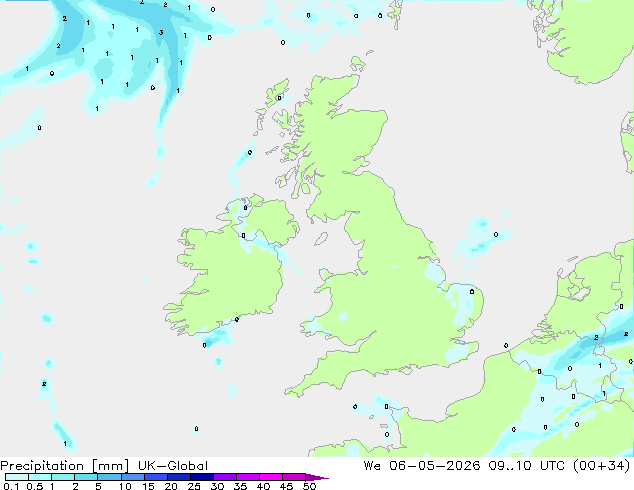This screenshot has height=490, width=634.
Task: Click the "UTC" label
Action: (552, 465)
